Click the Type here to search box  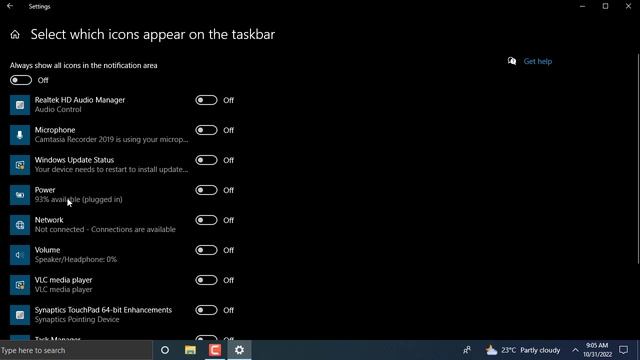click(x=76, y=350)
